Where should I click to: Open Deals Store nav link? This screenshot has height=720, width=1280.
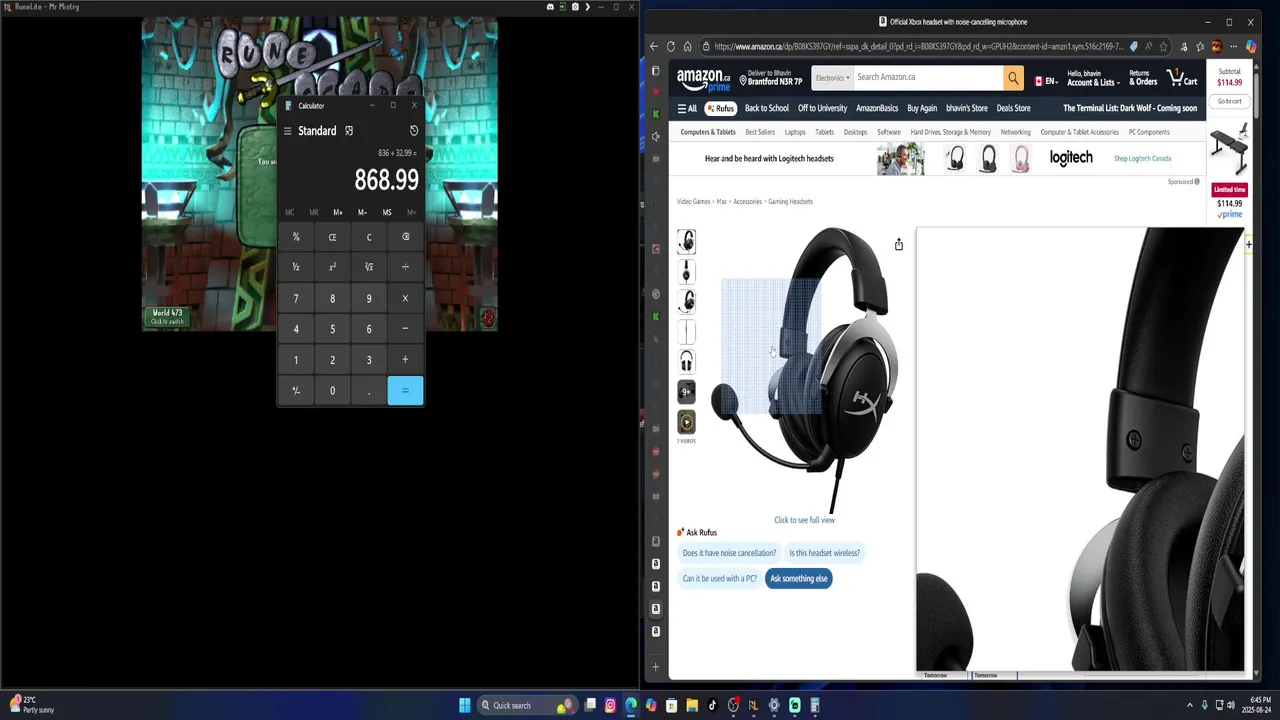coord(1013,108)
